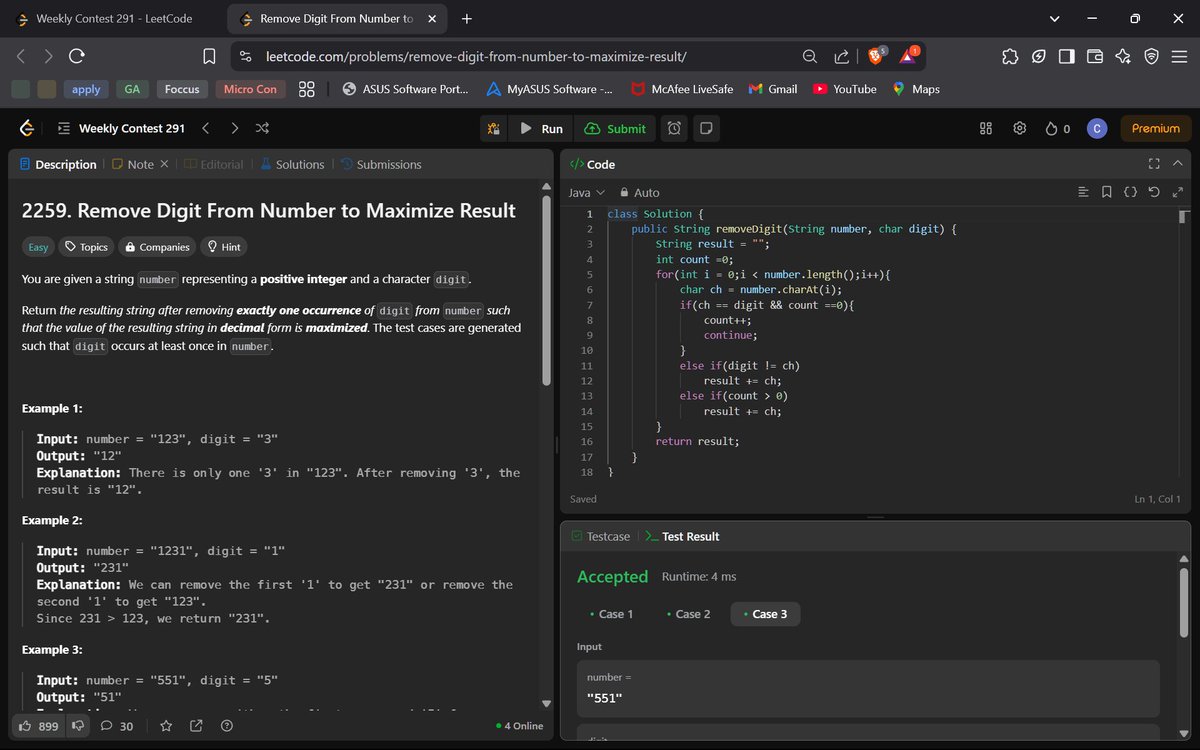
Task: Select Case 3 result
Action: point(765,614)
